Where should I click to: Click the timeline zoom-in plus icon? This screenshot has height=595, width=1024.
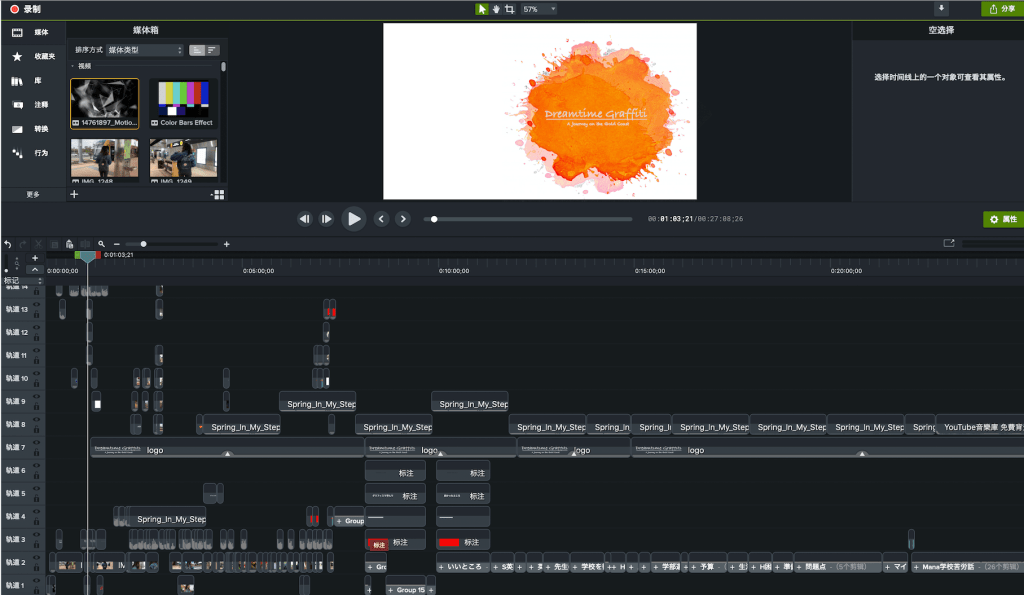[226, 244]
